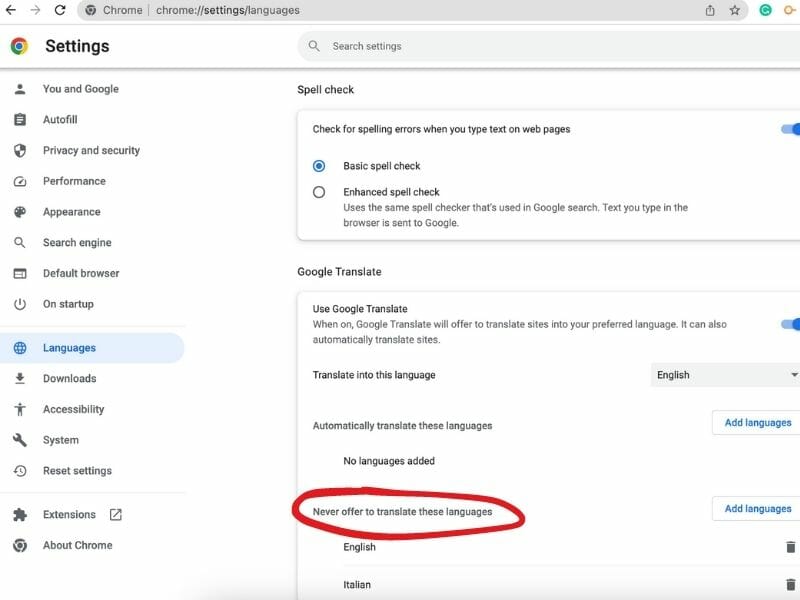800x600 pixels.
Task: Open Translate into this language dropdown
Action: (x=725, y=375)
